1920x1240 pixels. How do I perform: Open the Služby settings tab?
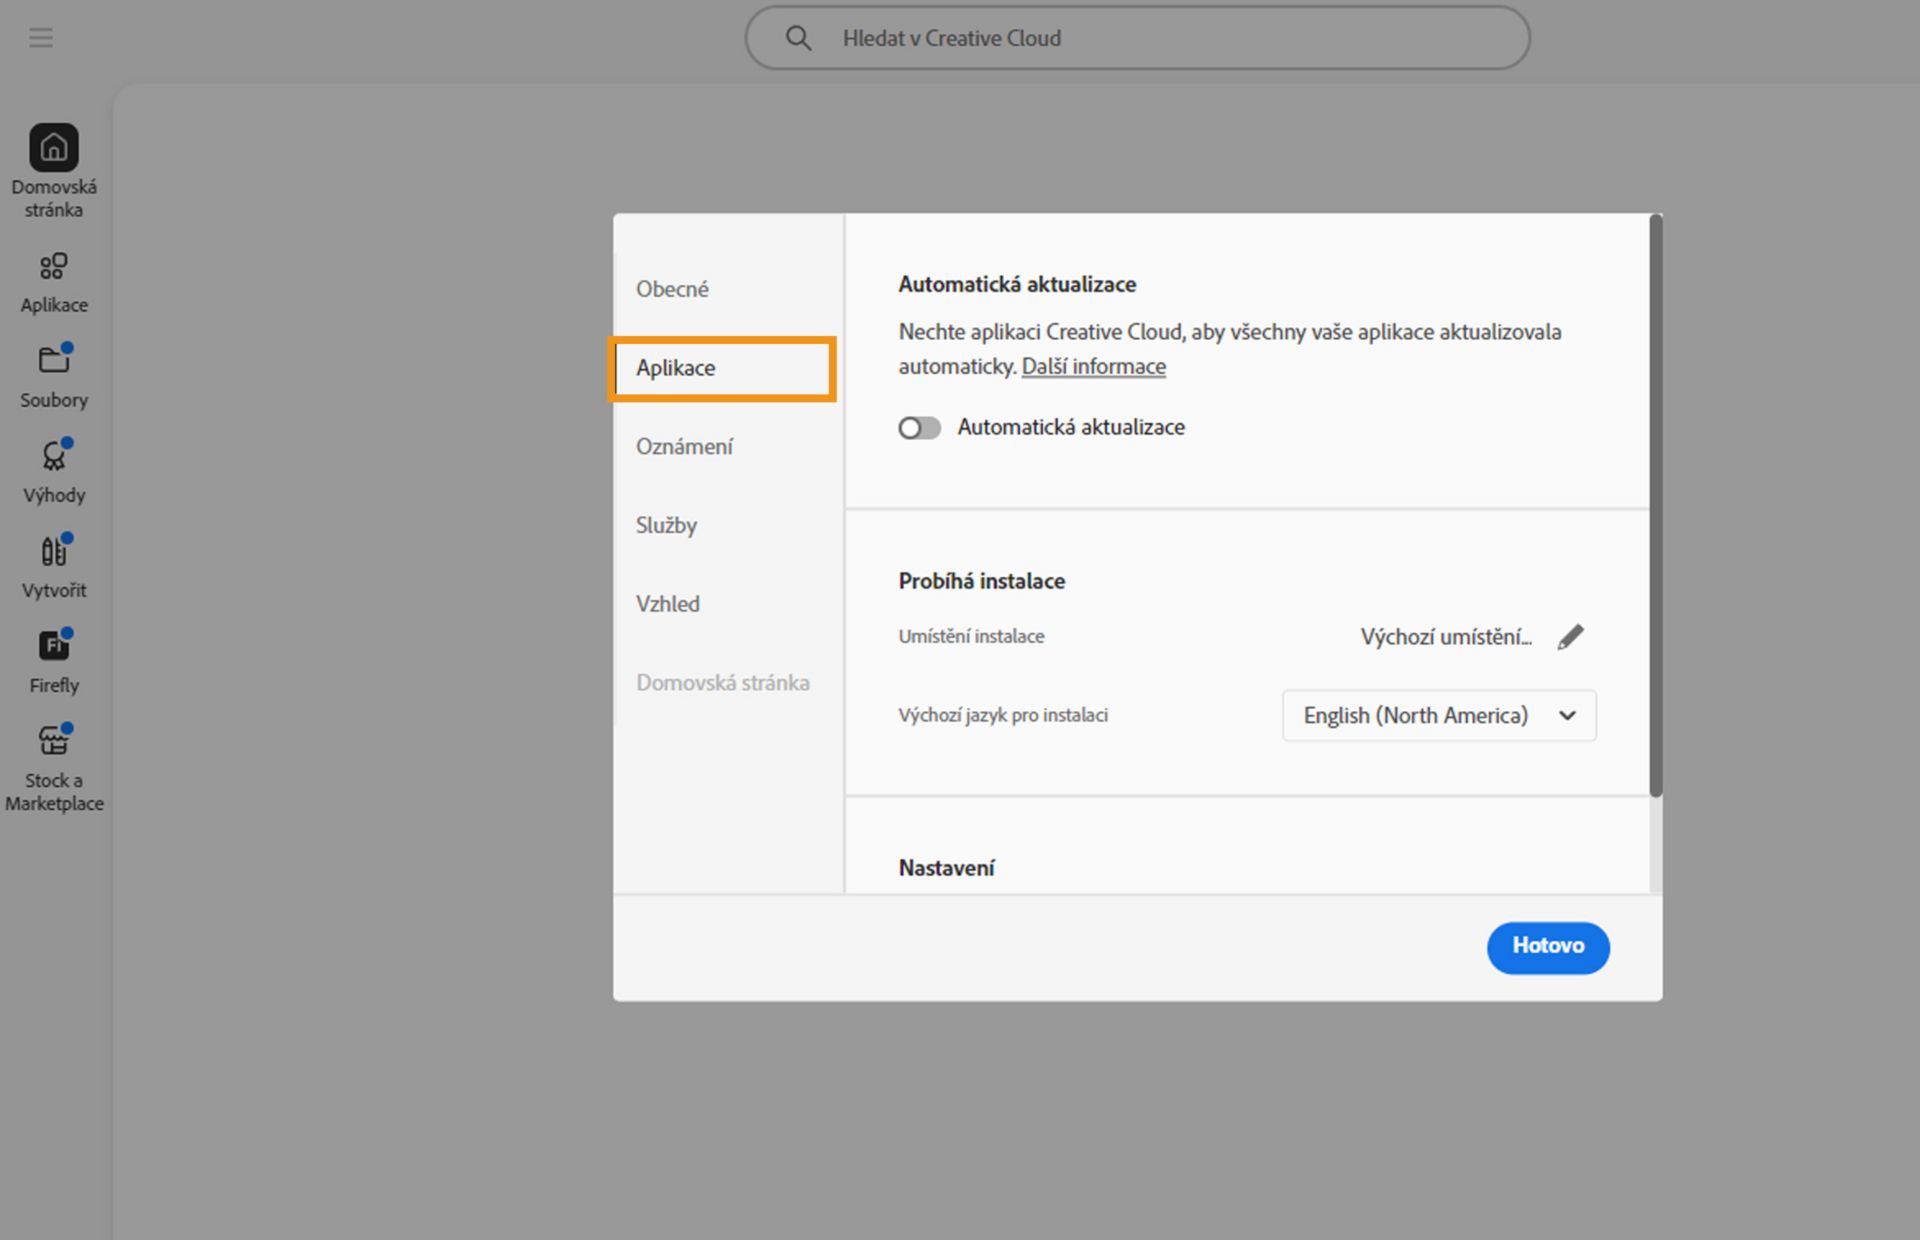coord(666,525)
